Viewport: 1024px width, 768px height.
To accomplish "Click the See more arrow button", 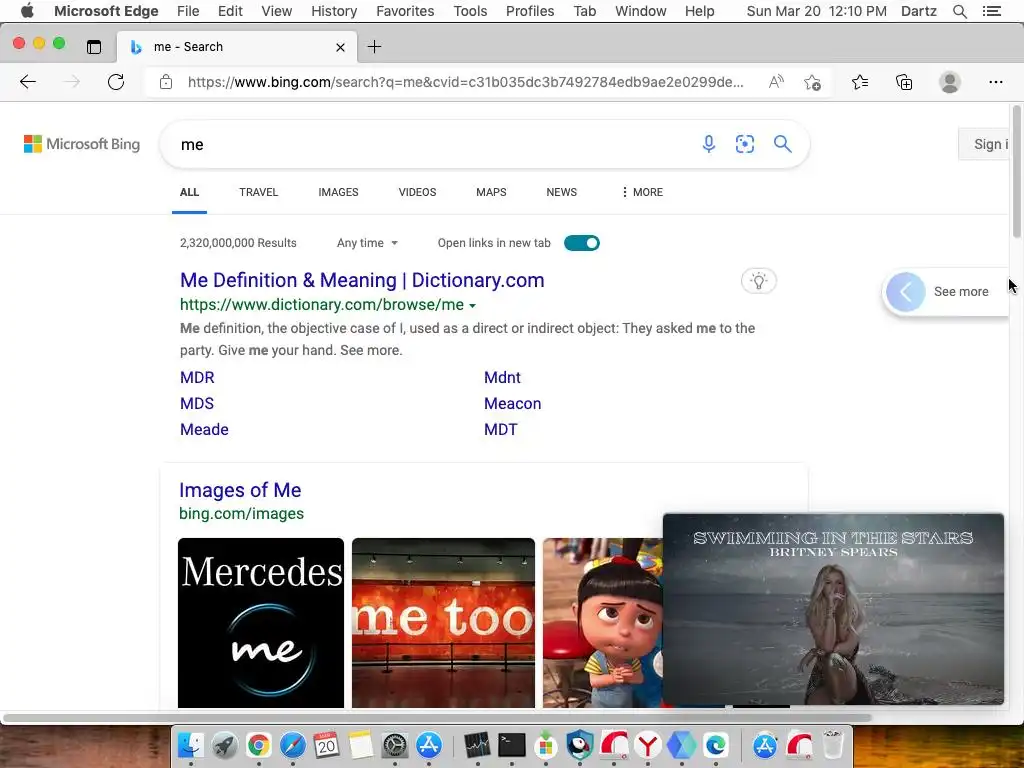I will pyautogui.click(x=906, y=291).
